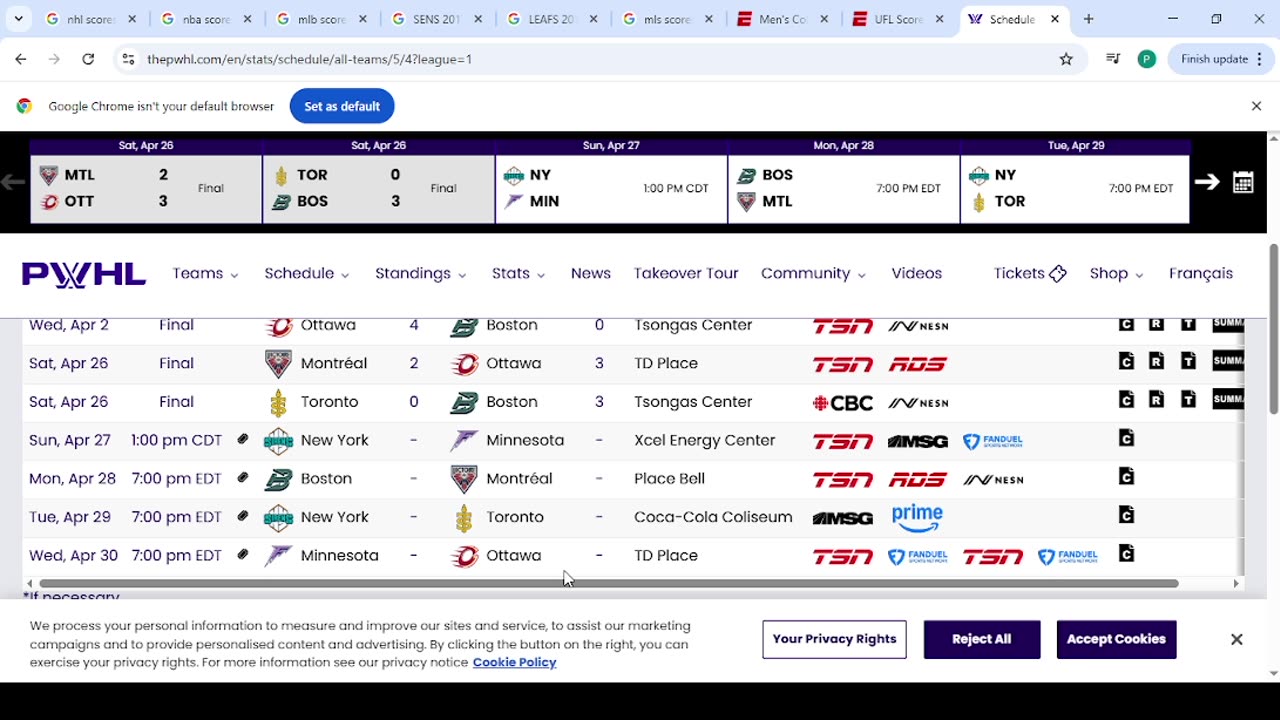This screenshot has height=720, width=1280.
Task: Open C document icon for Tue, Apr 29 game
Action: (1126, 515)
